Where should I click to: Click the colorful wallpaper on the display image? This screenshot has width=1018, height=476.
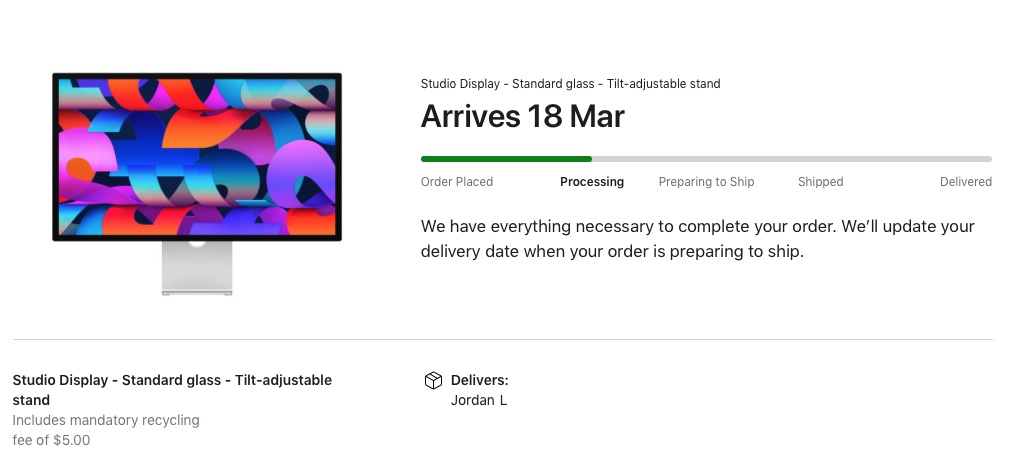[x=197, y=156]
